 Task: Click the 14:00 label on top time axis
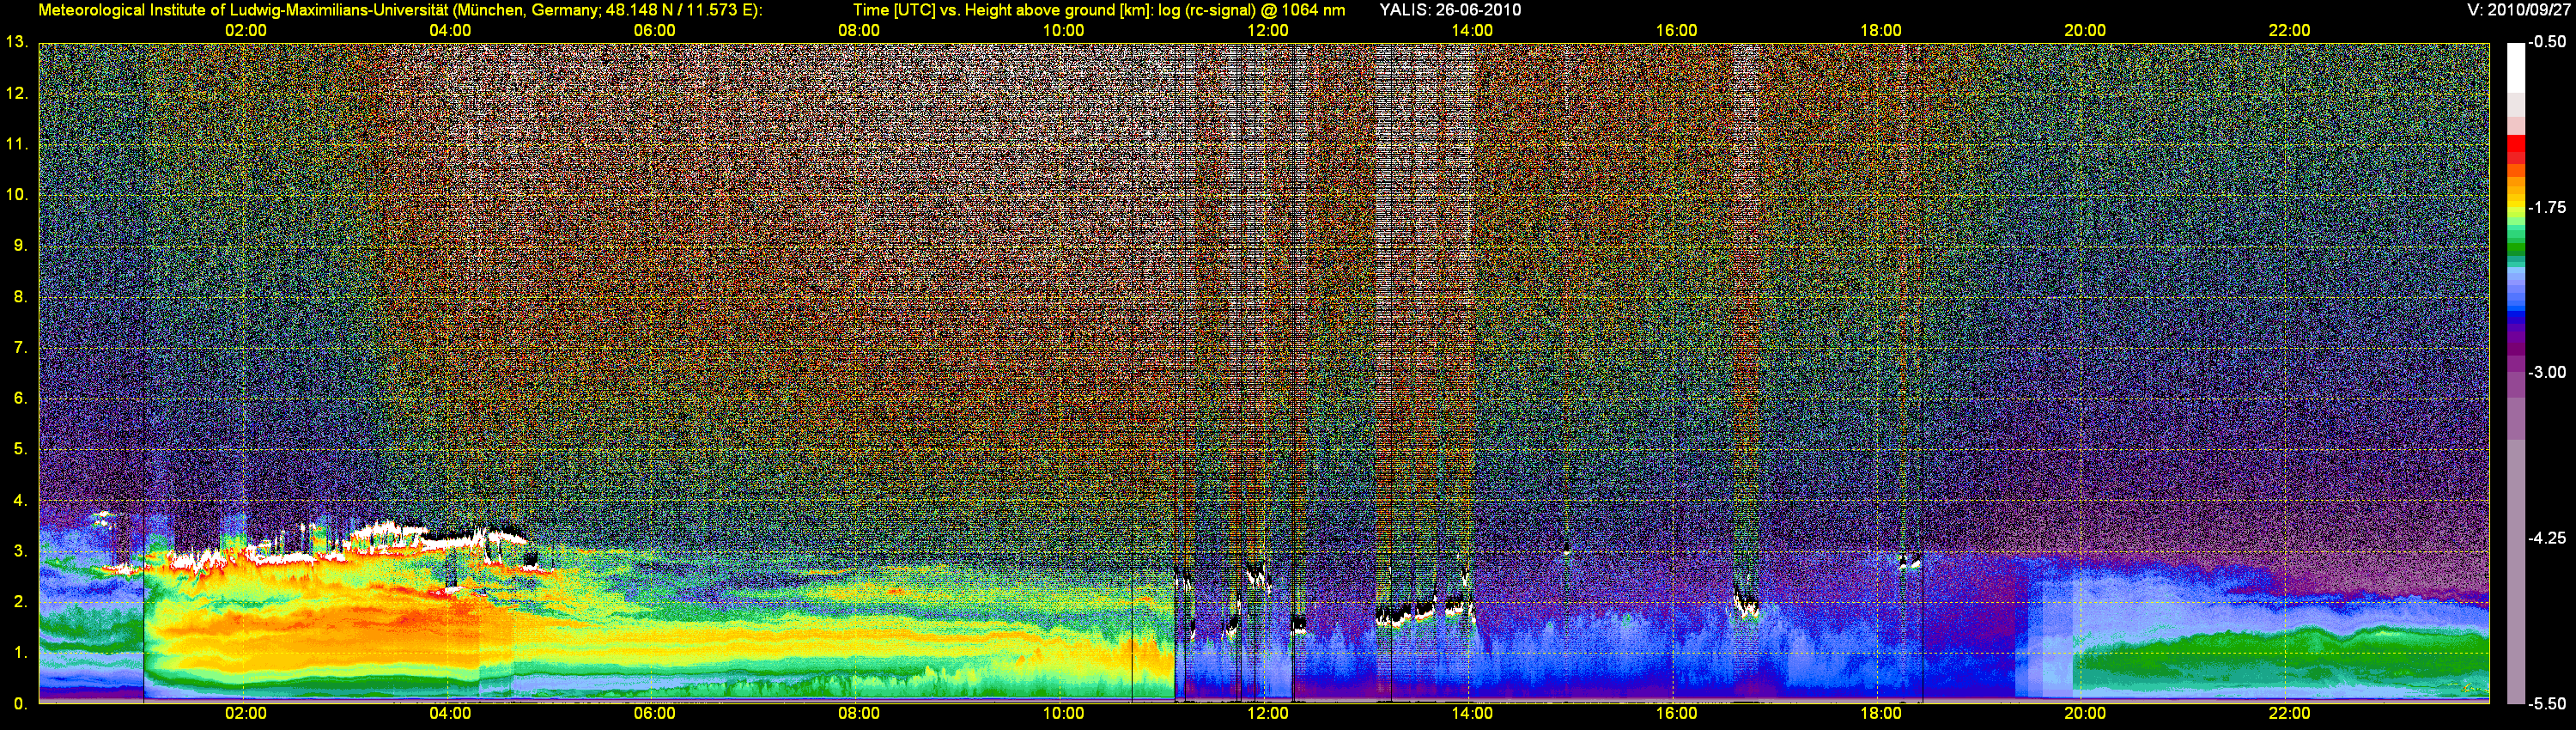[x=1472, y=31]
